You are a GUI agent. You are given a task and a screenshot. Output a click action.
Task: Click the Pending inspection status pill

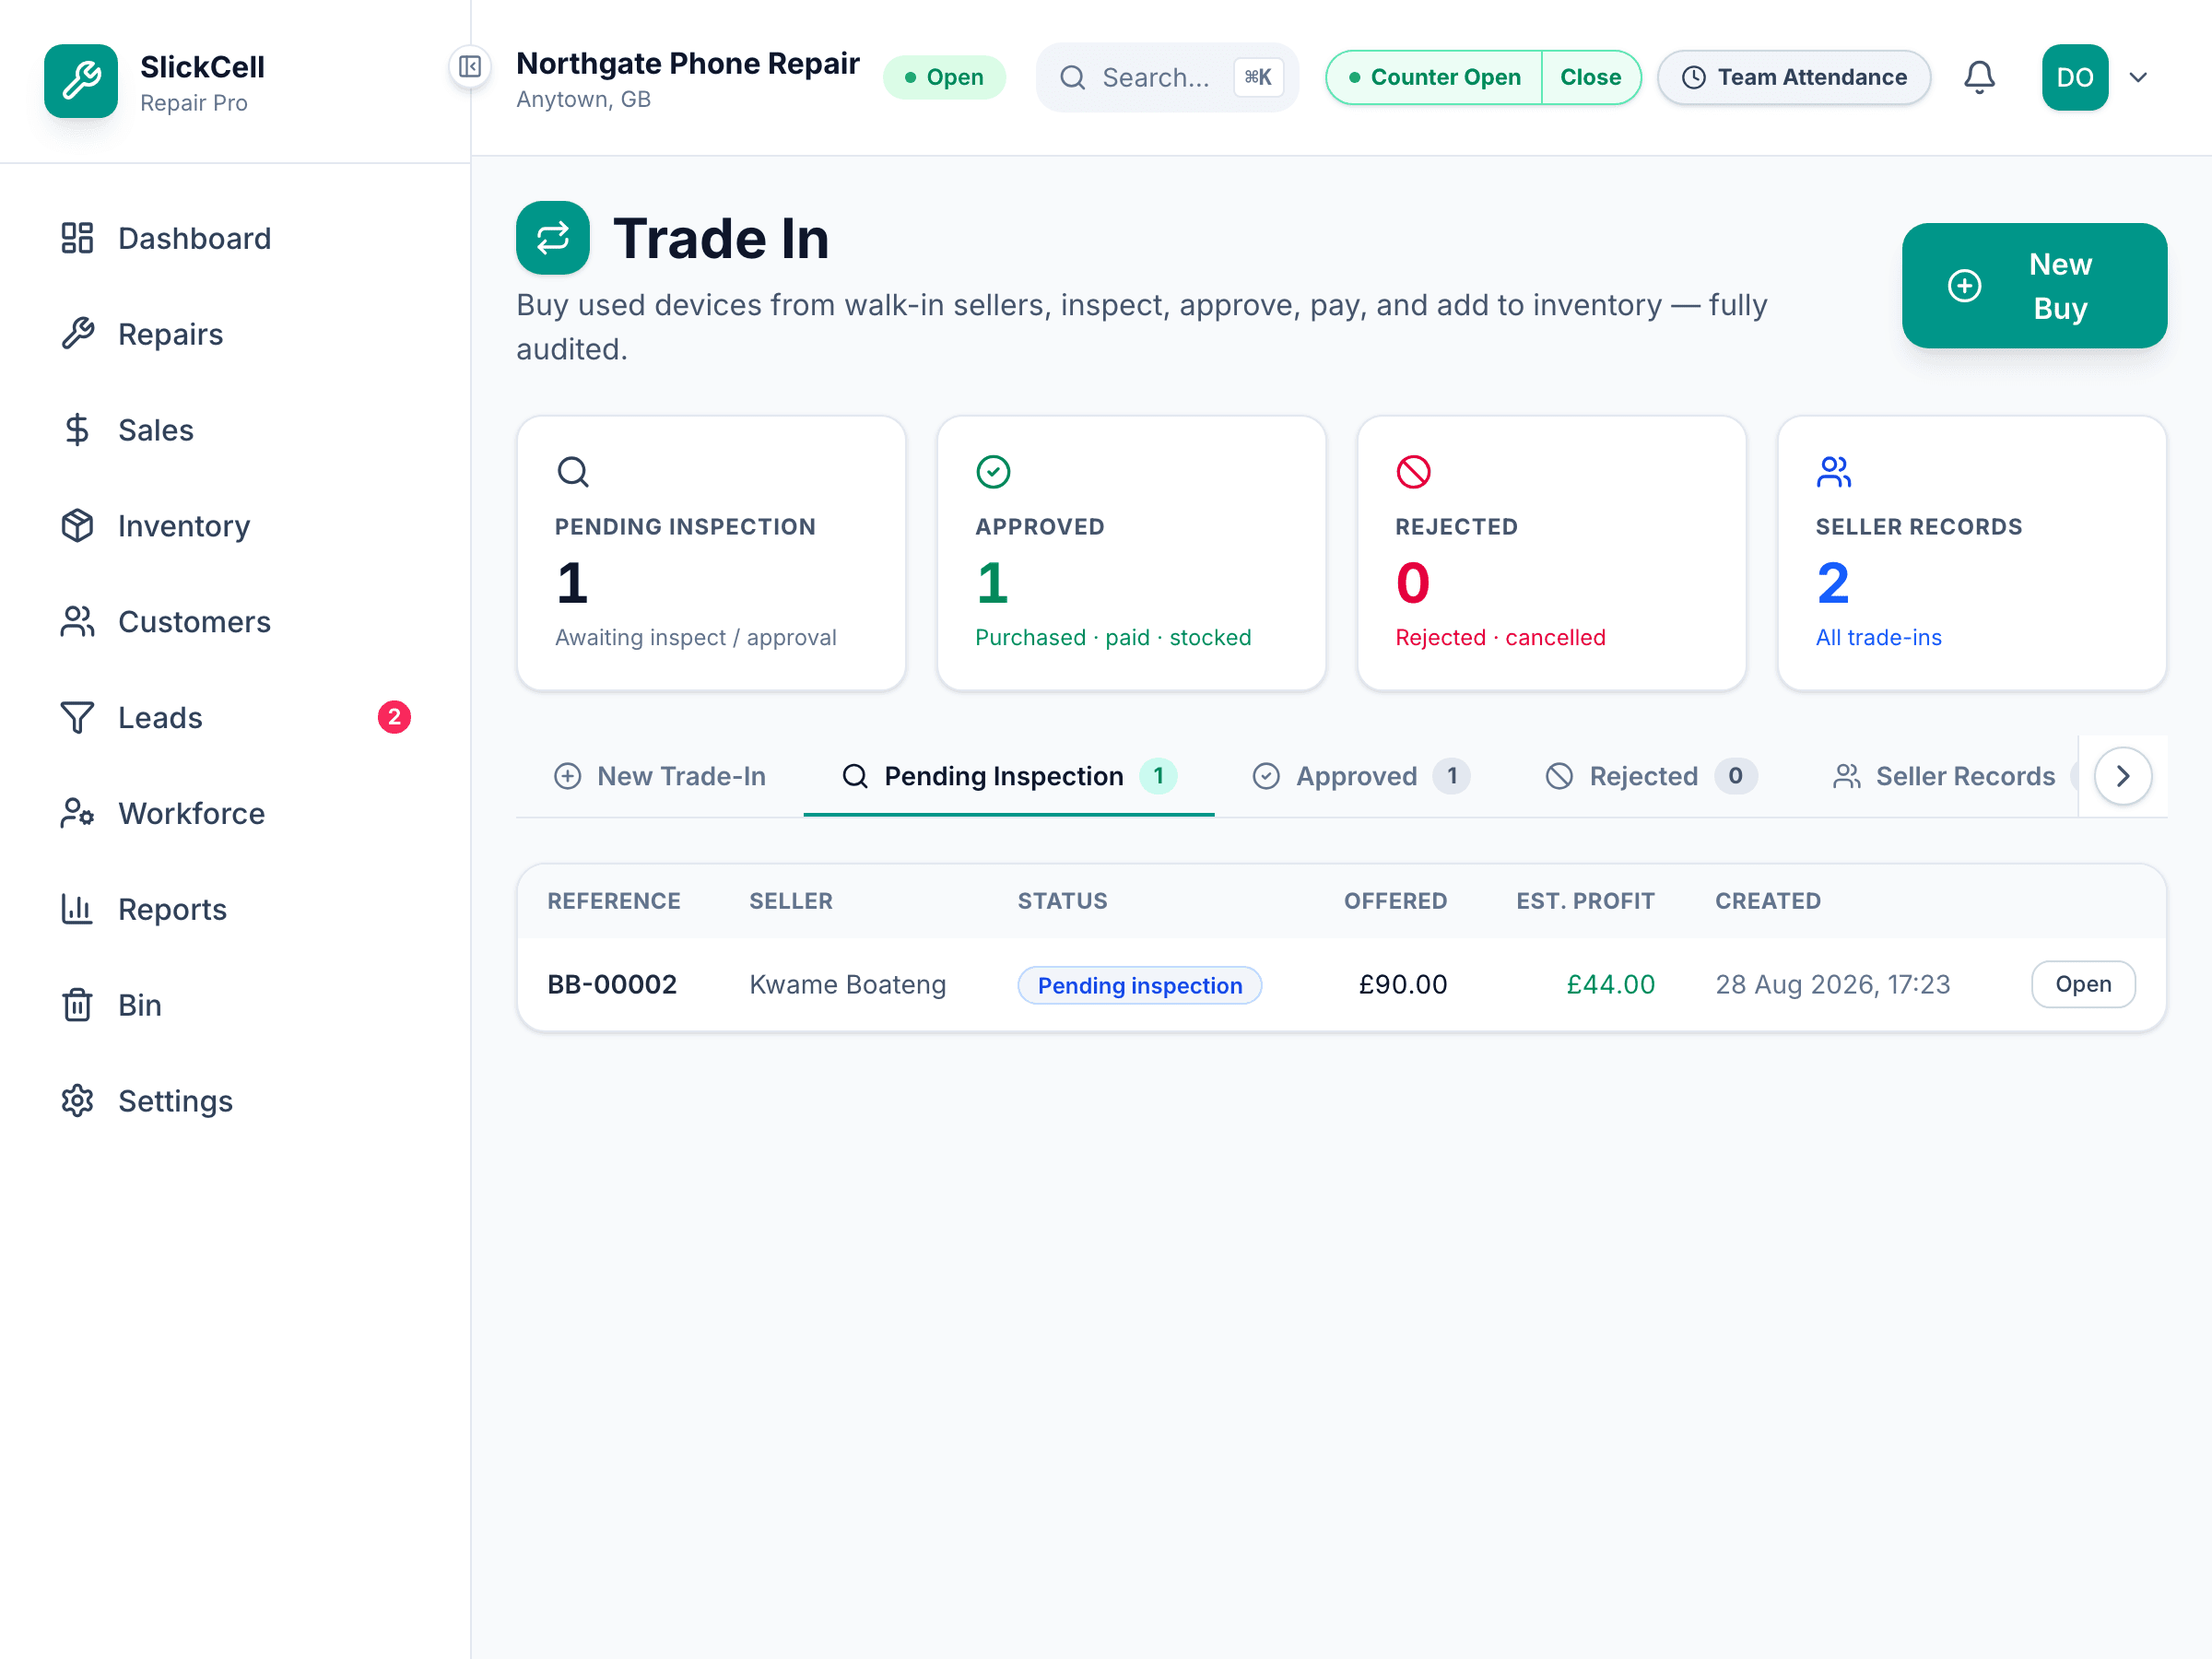click(1140, 985)
